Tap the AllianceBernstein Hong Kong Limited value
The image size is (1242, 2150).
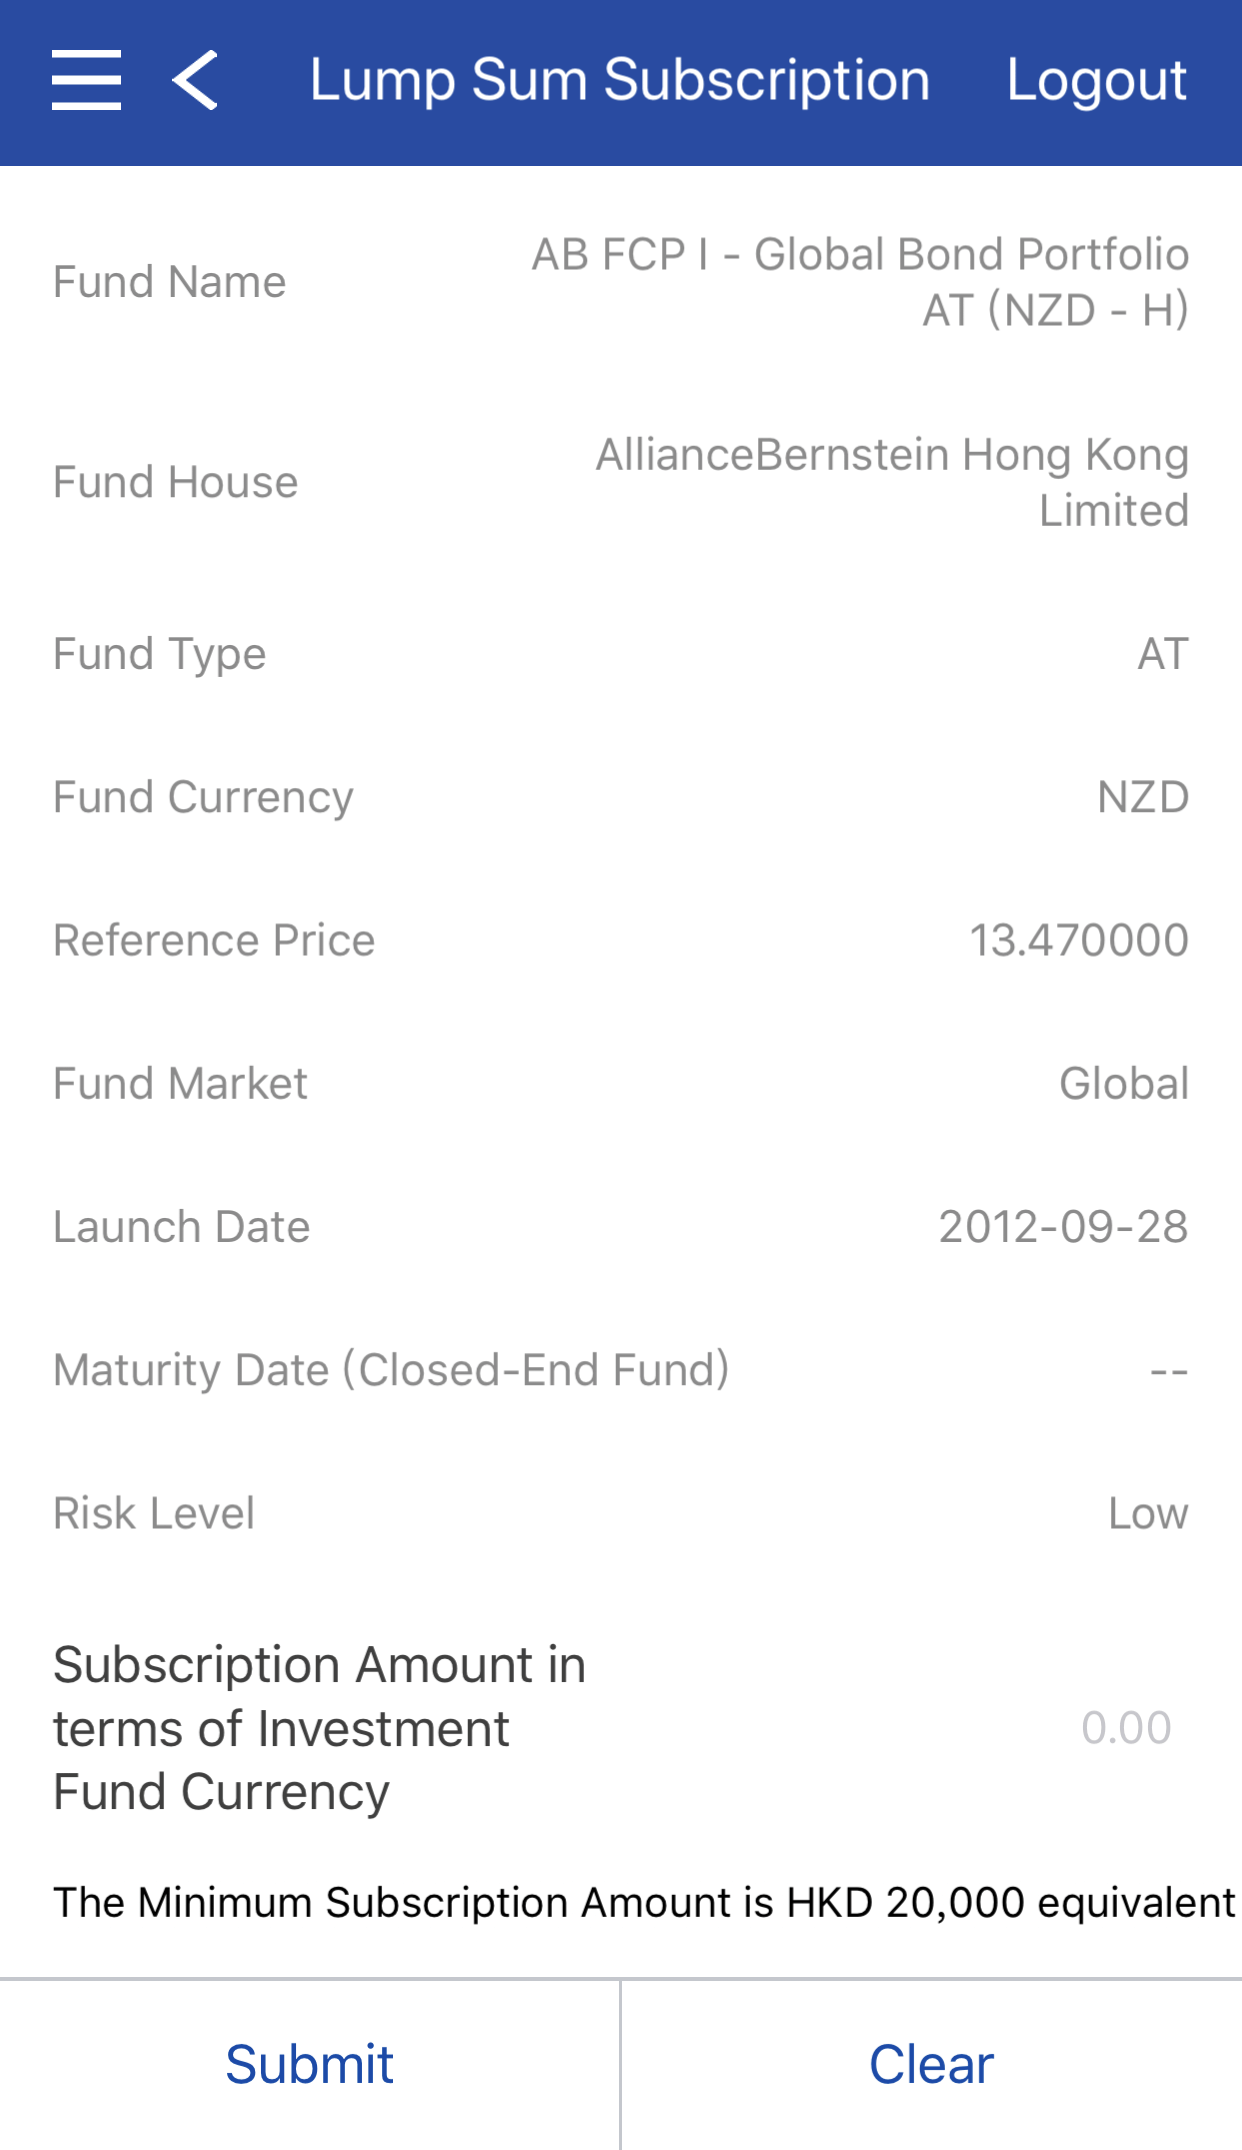892,482
